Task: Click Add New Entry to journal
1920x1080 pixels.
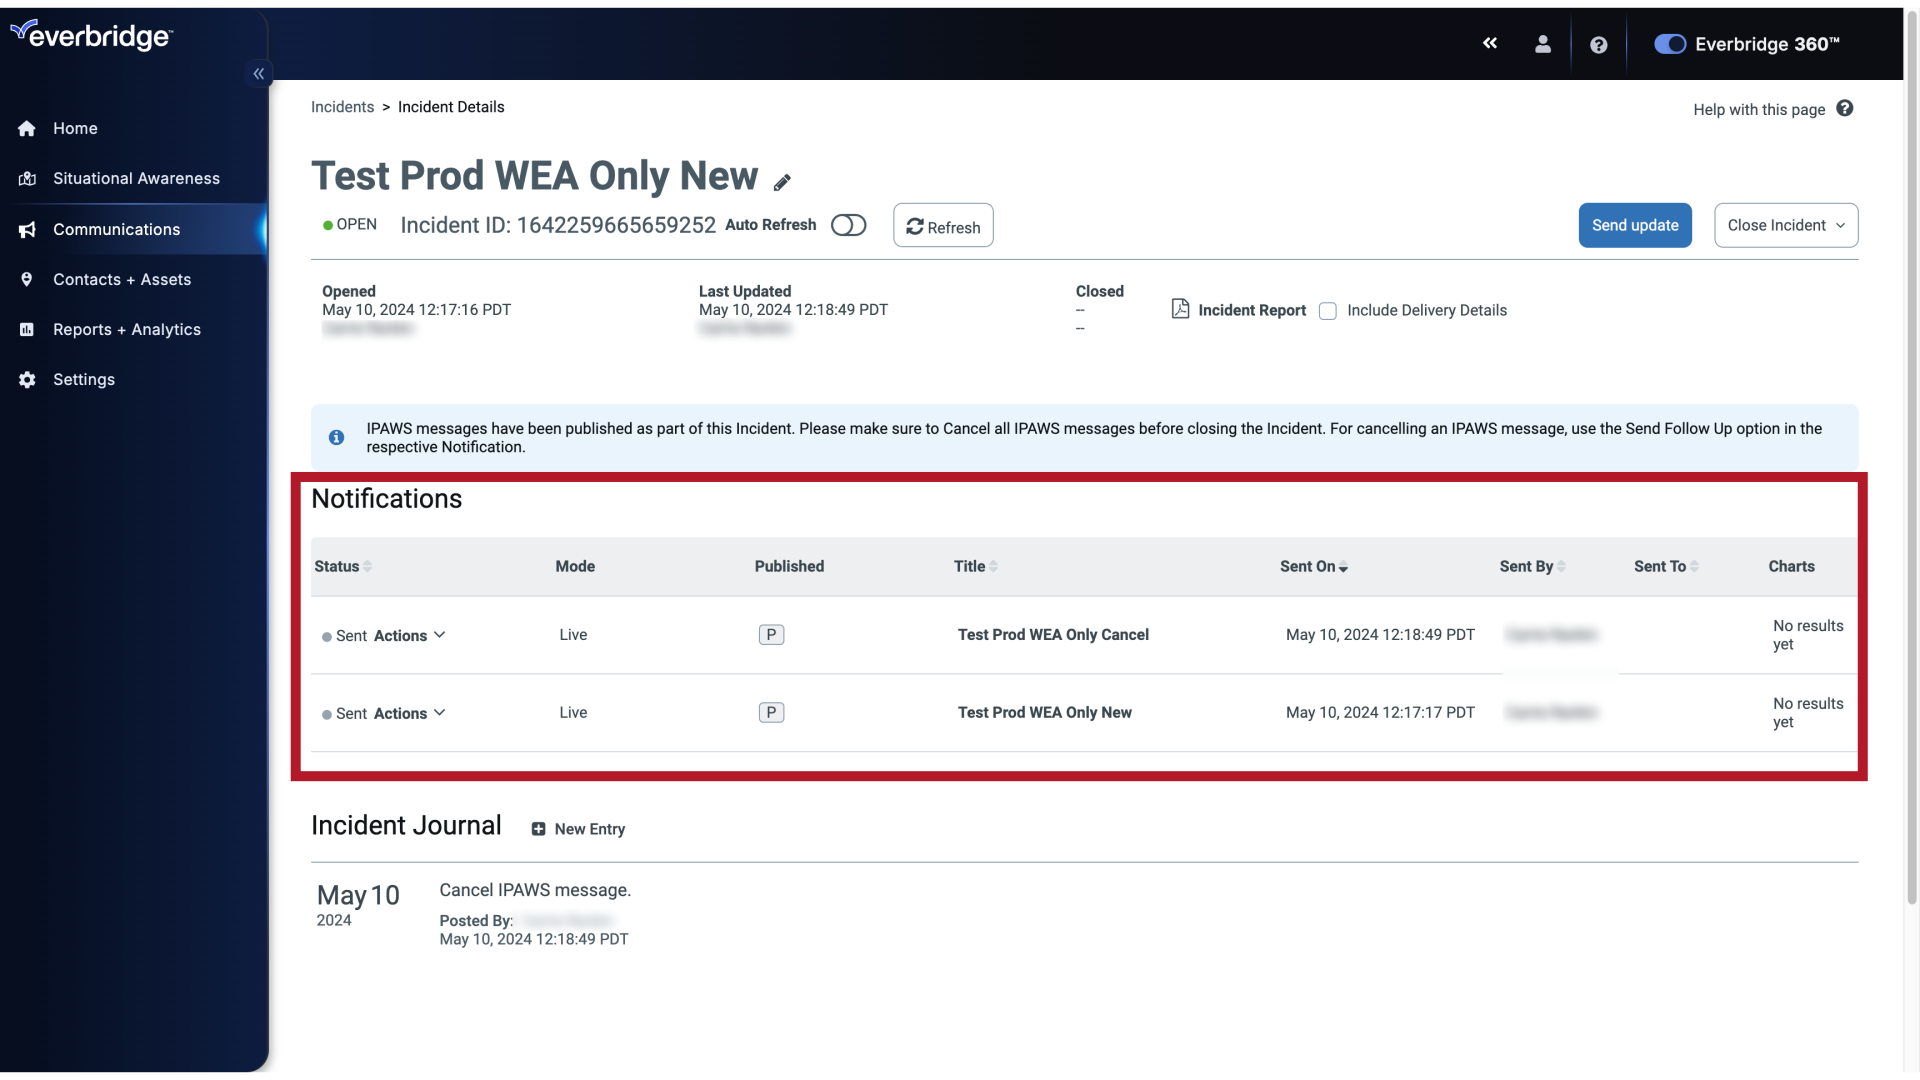Action: click(x=578, y=828)
